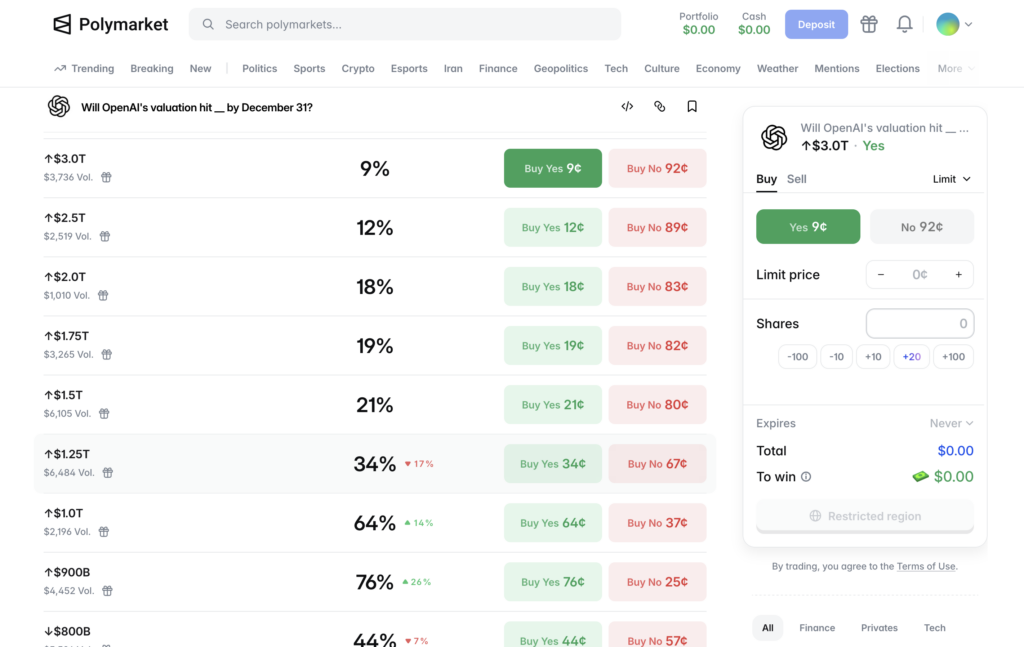This screenshot has height=647, width=1024.
Task: Copy market link via chain icon
Action: tap(660, 106)
